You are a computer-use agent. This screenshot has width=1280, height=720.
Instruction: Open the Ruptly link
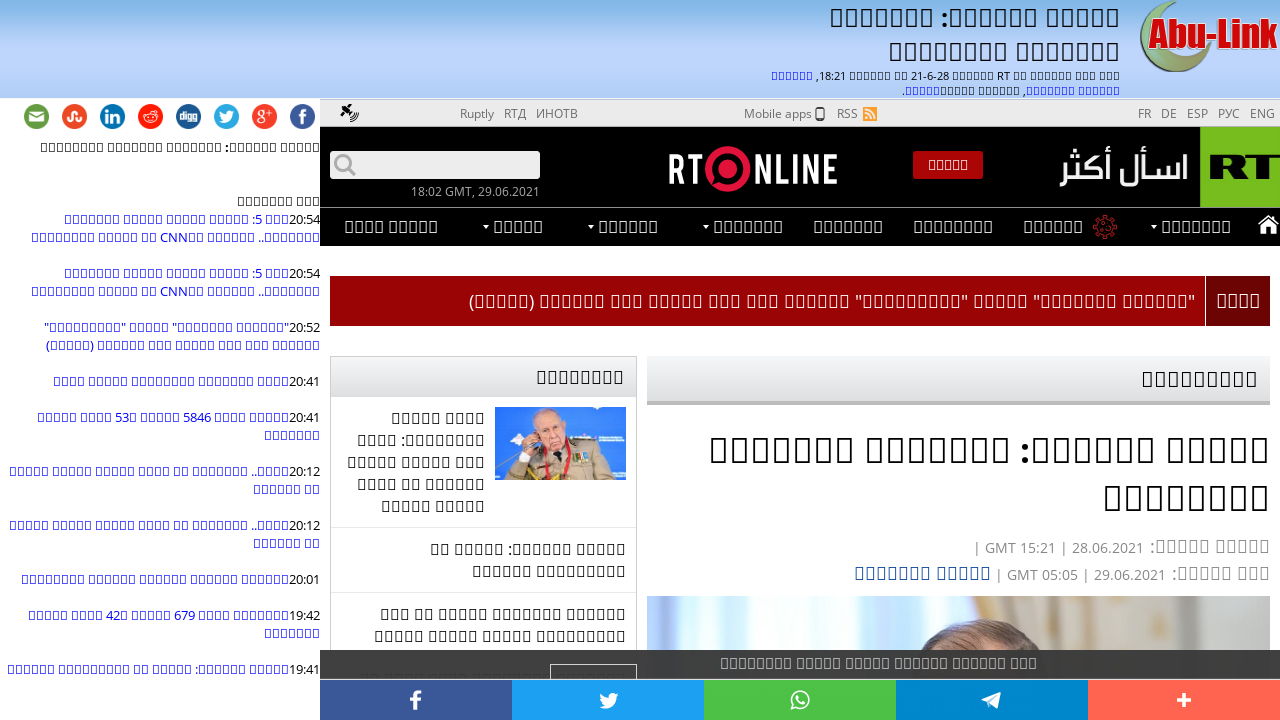click(x=477, y=114)
